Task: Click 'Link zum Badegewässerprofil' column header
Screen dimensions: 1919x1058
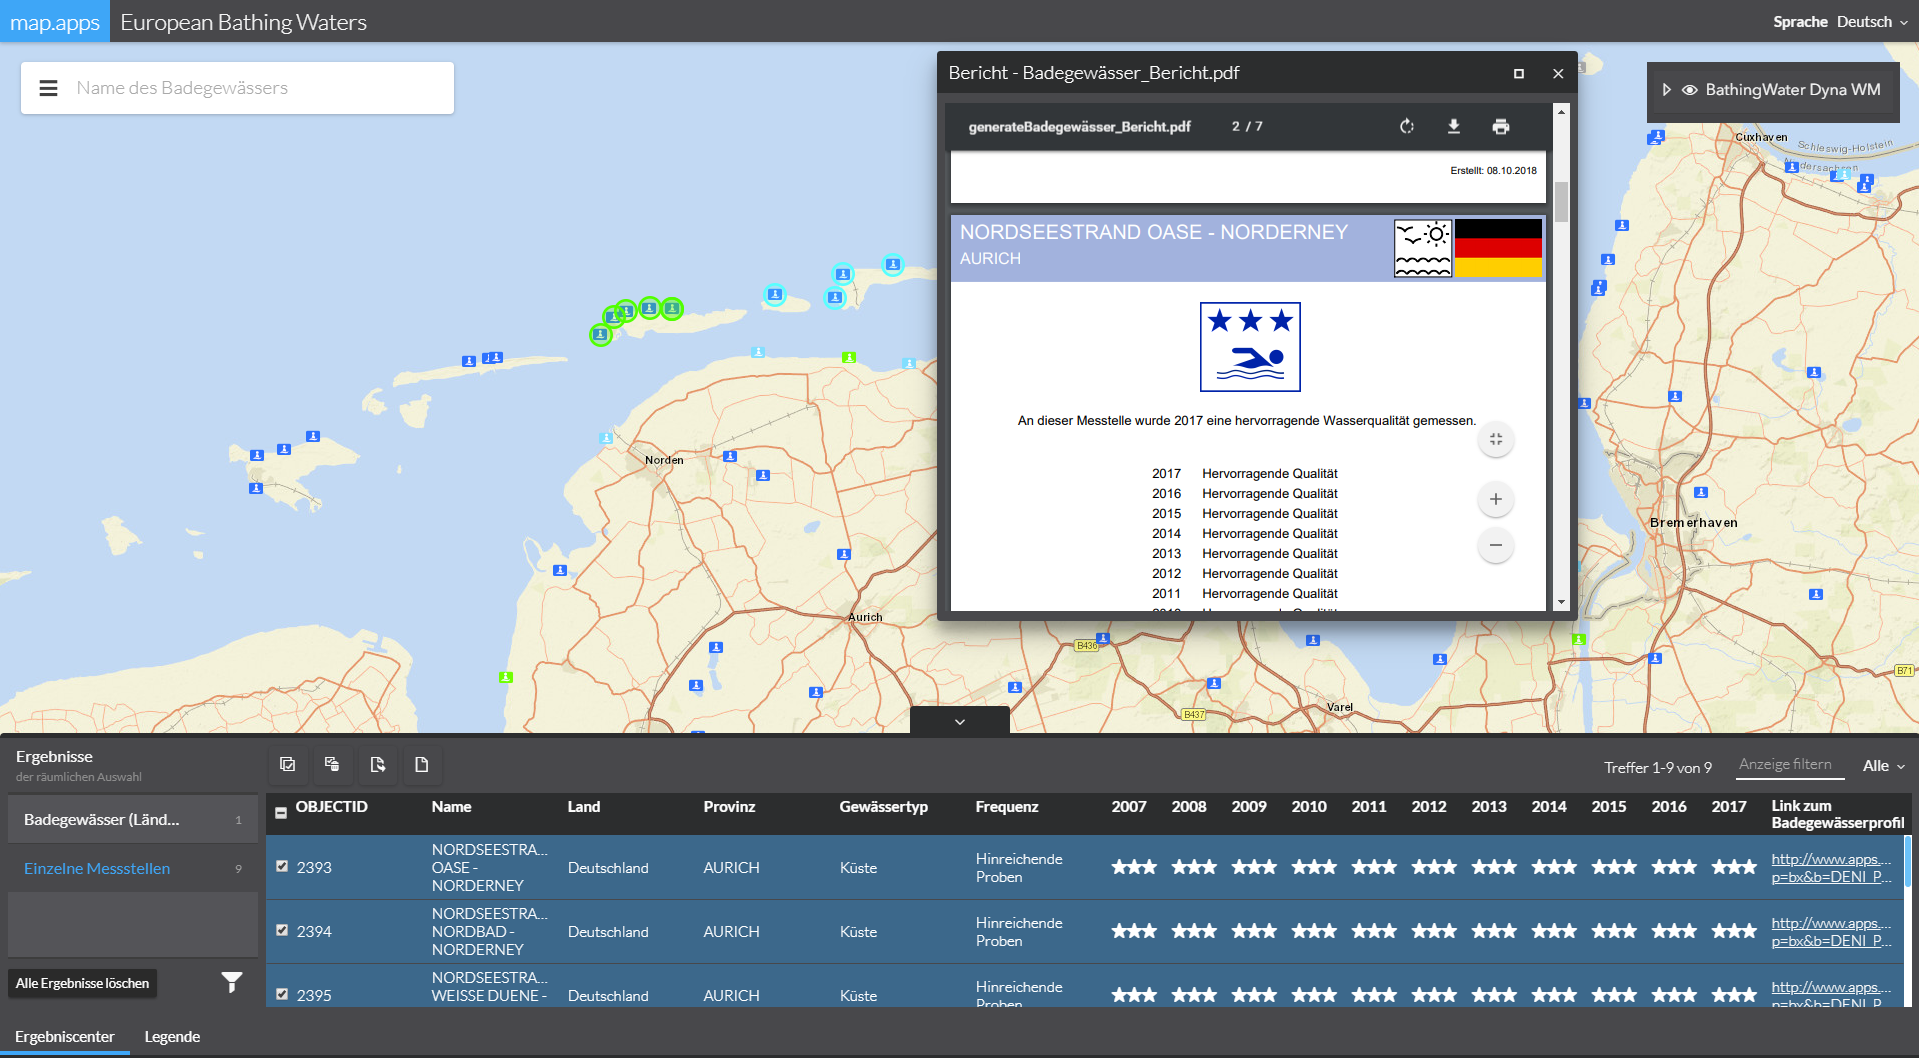Action: (1837, 814)
